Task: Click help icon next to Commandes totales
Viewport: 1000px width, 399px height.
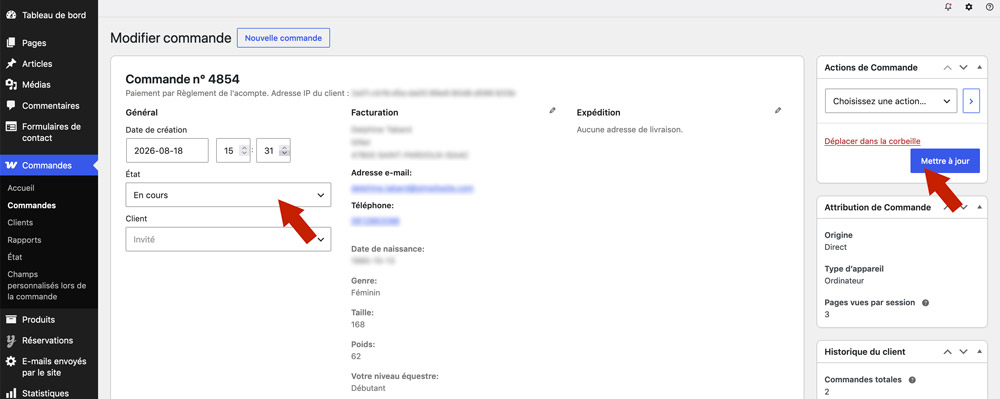Action: [x=911, y=380]
